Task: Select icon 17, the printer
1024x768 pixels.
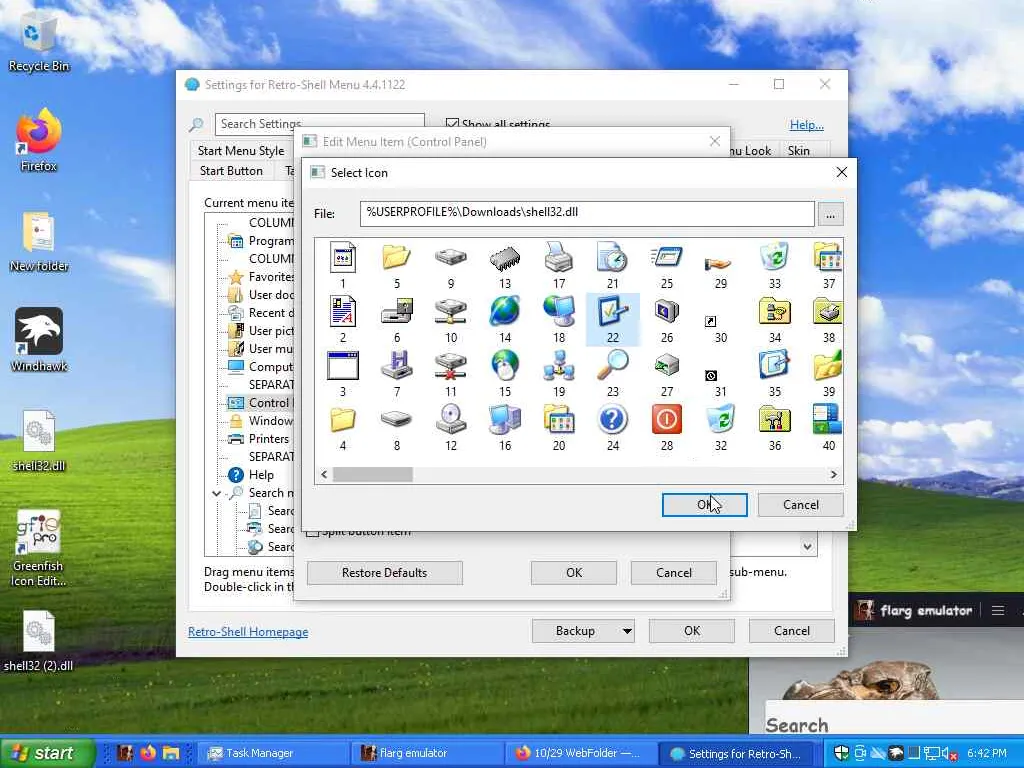Action: pos(559,258)
